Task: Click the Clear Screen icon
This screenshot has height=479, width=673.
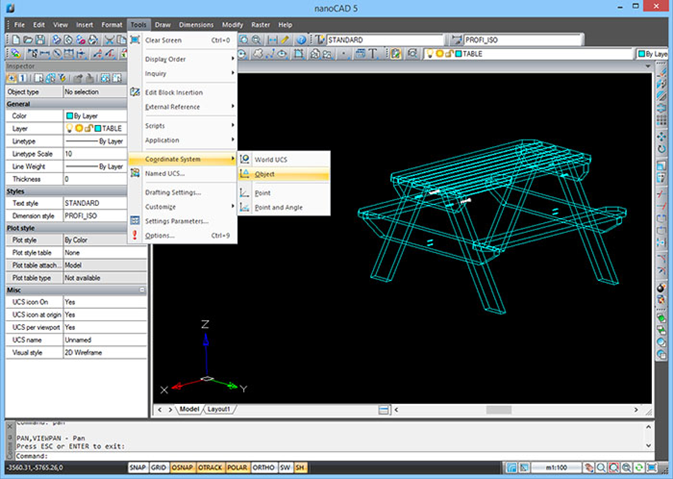Action: pos(135,40)
